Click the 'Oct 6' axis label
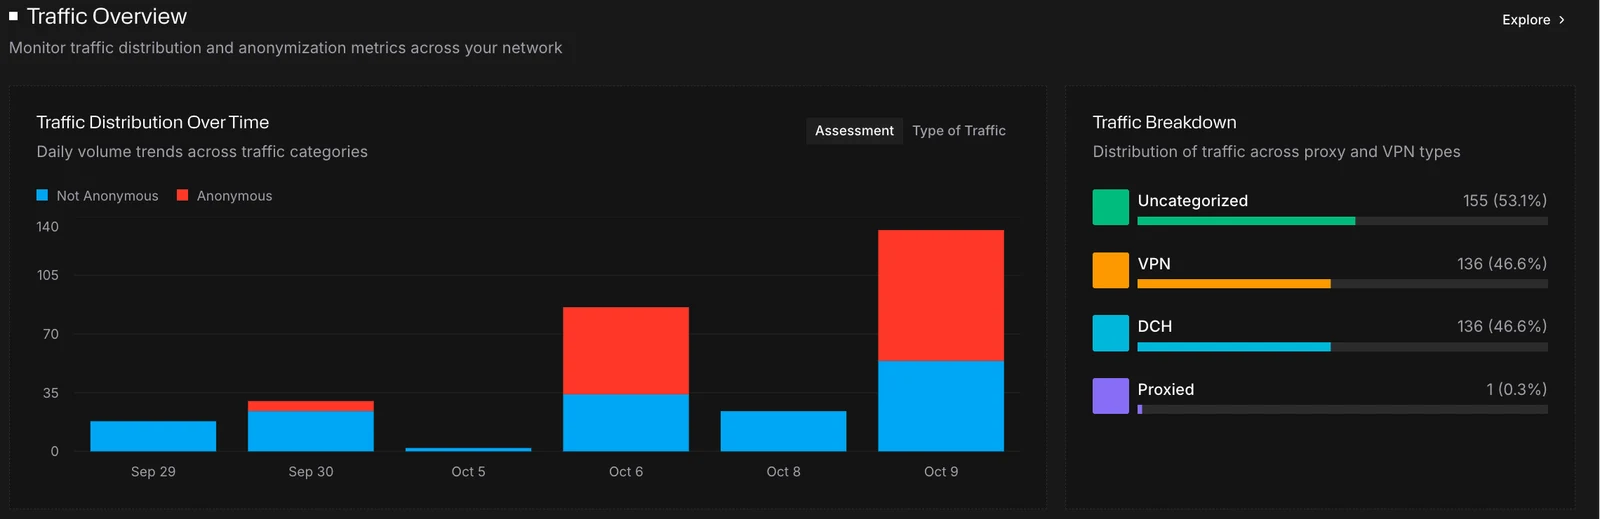 (626, 472)
